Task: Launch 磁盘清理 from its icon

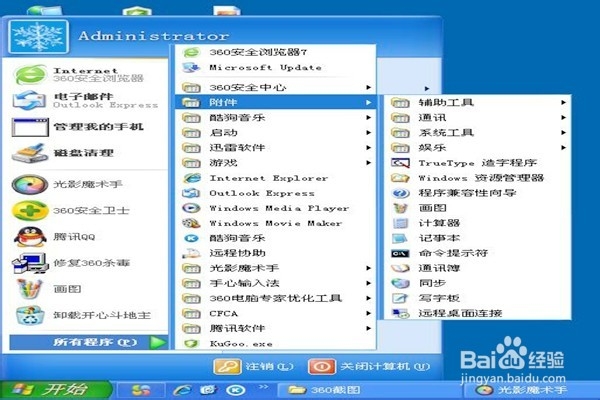Action: (x=30, y=153)
